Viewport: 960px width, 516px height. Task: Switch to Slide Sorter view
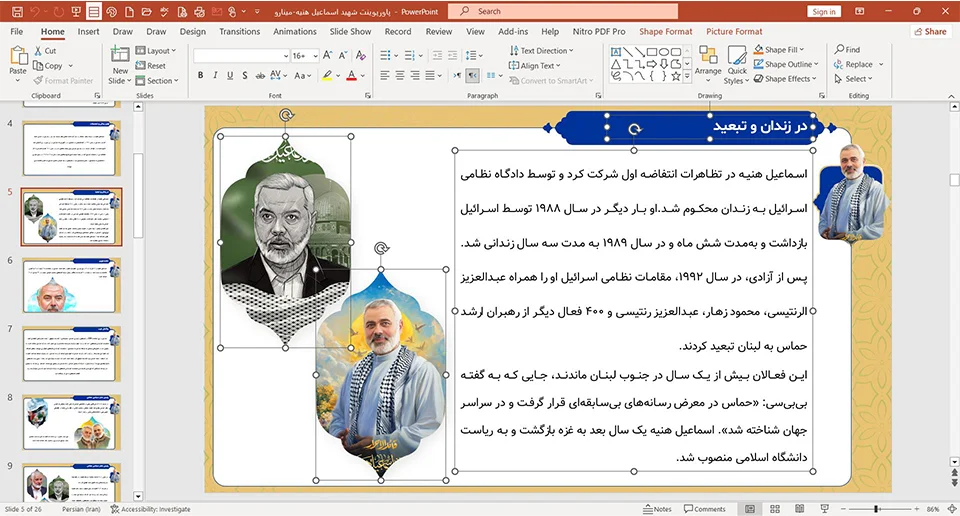click(x=774, y=509)
